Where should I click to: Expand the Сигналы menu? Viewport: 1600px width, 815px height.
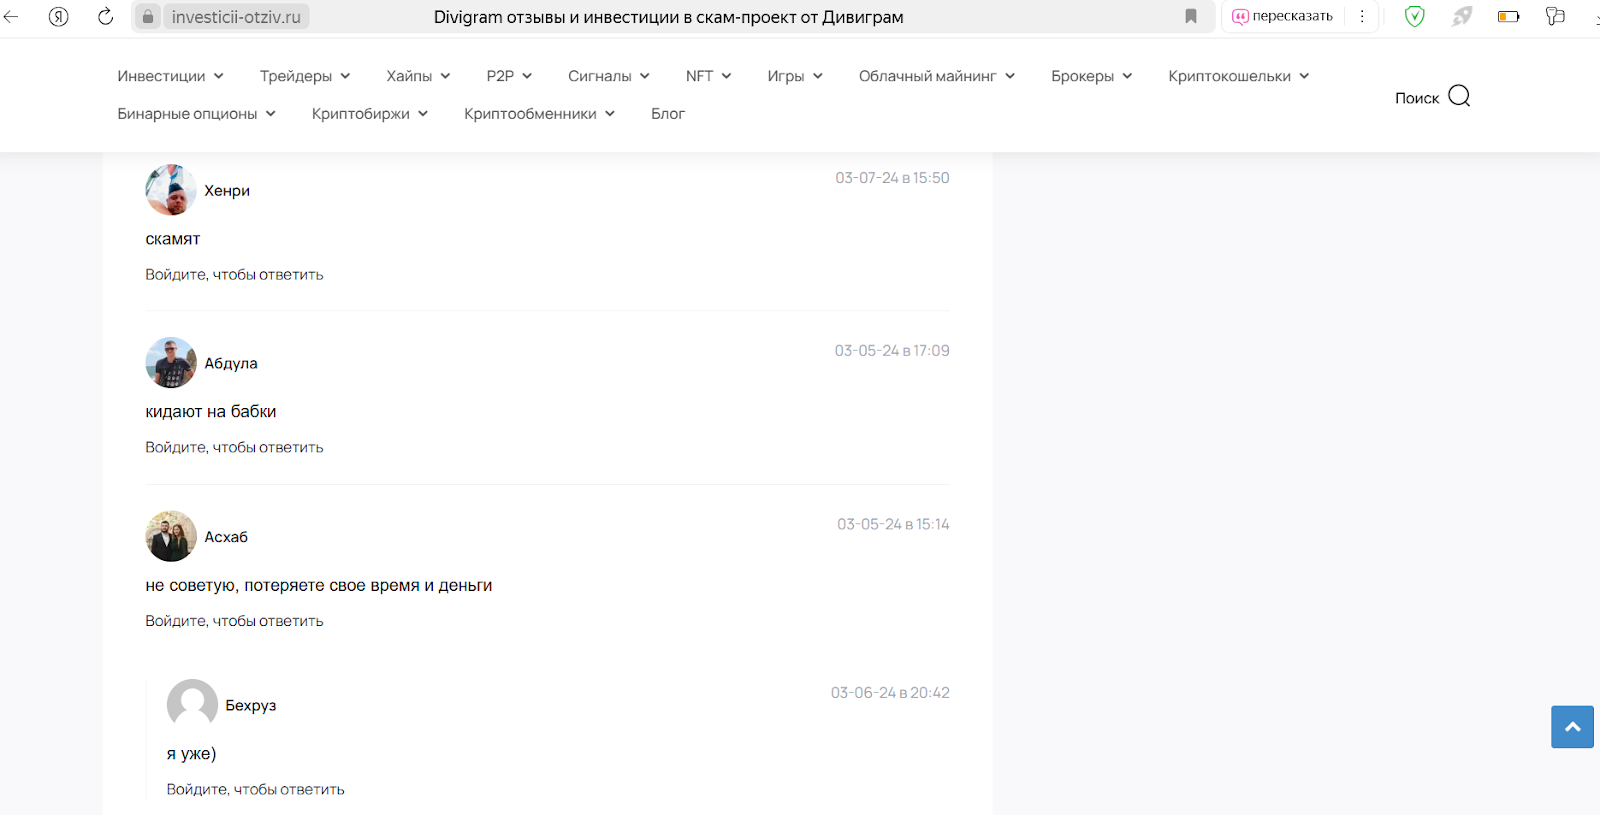pyautogui.click(x=609, y=76)
